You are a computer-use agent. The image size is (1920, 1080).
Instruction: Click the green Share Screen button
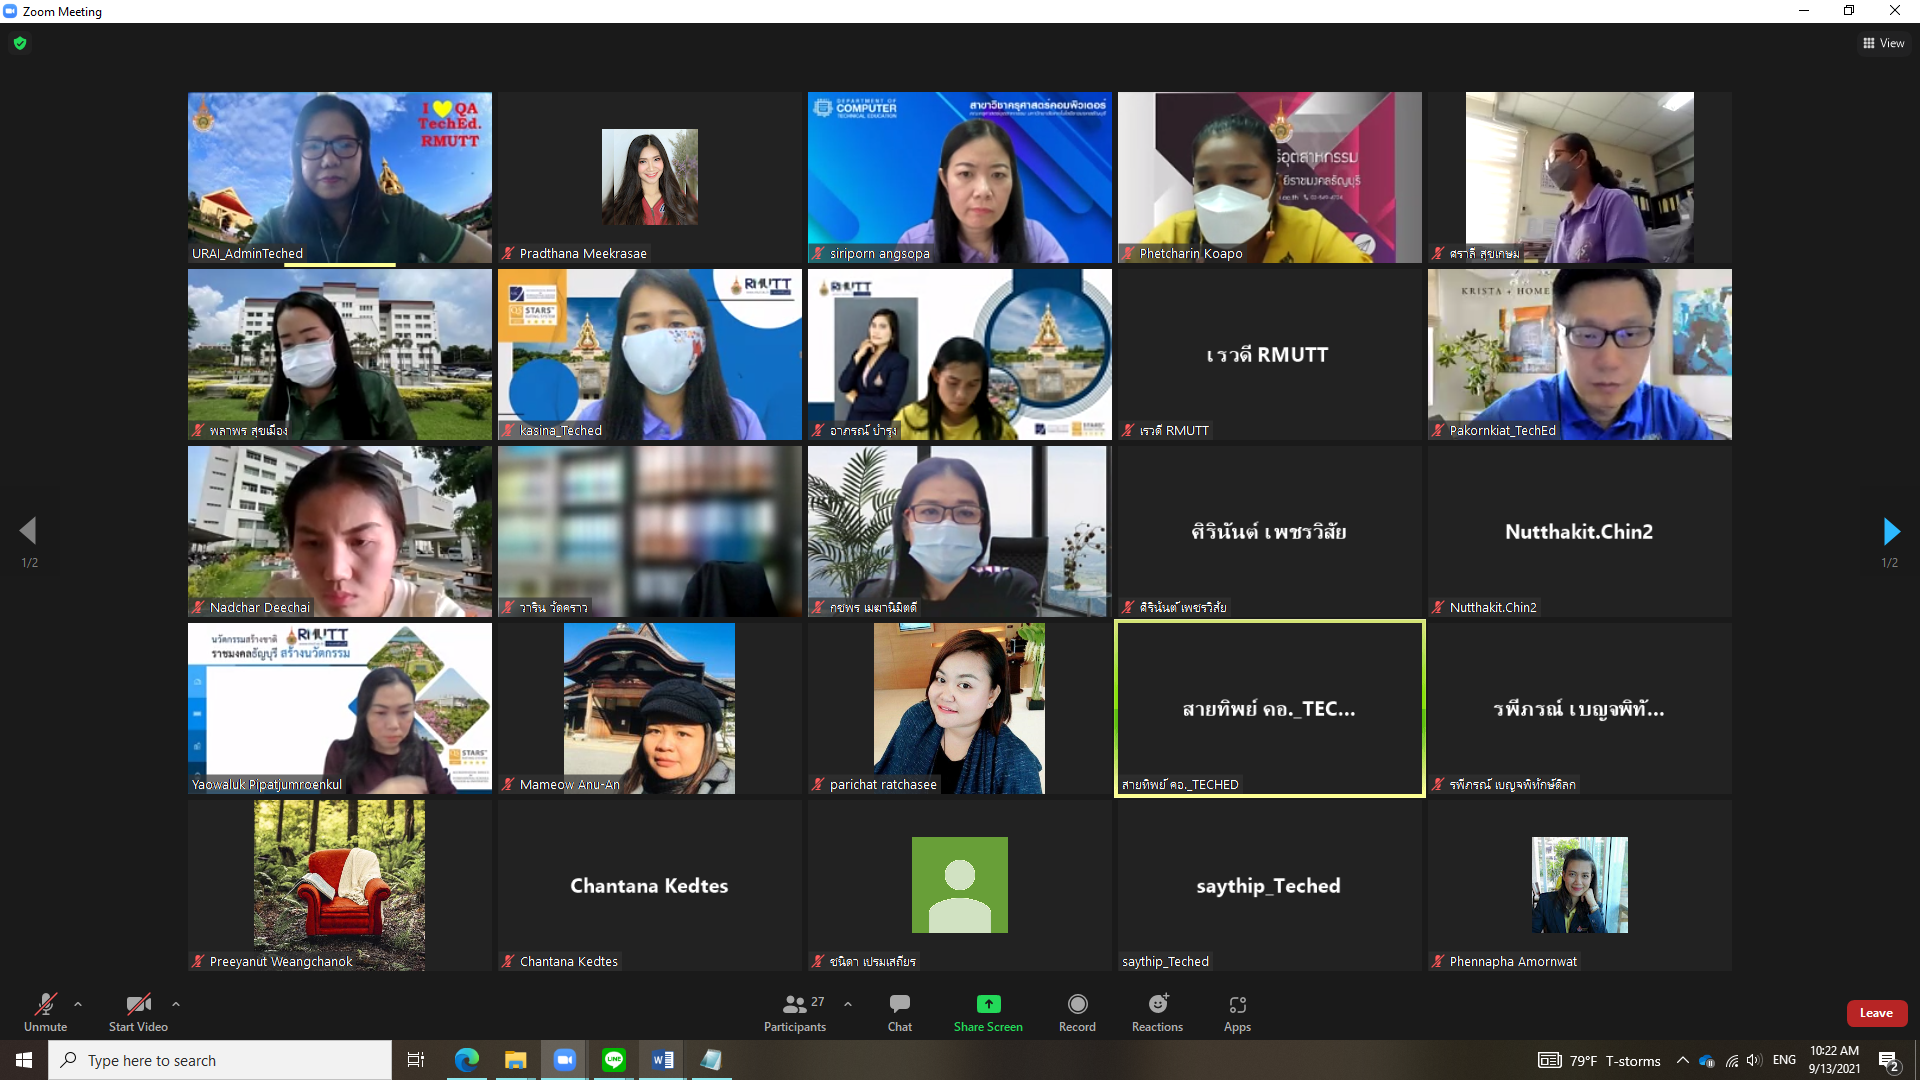(x=988, y=1012)
